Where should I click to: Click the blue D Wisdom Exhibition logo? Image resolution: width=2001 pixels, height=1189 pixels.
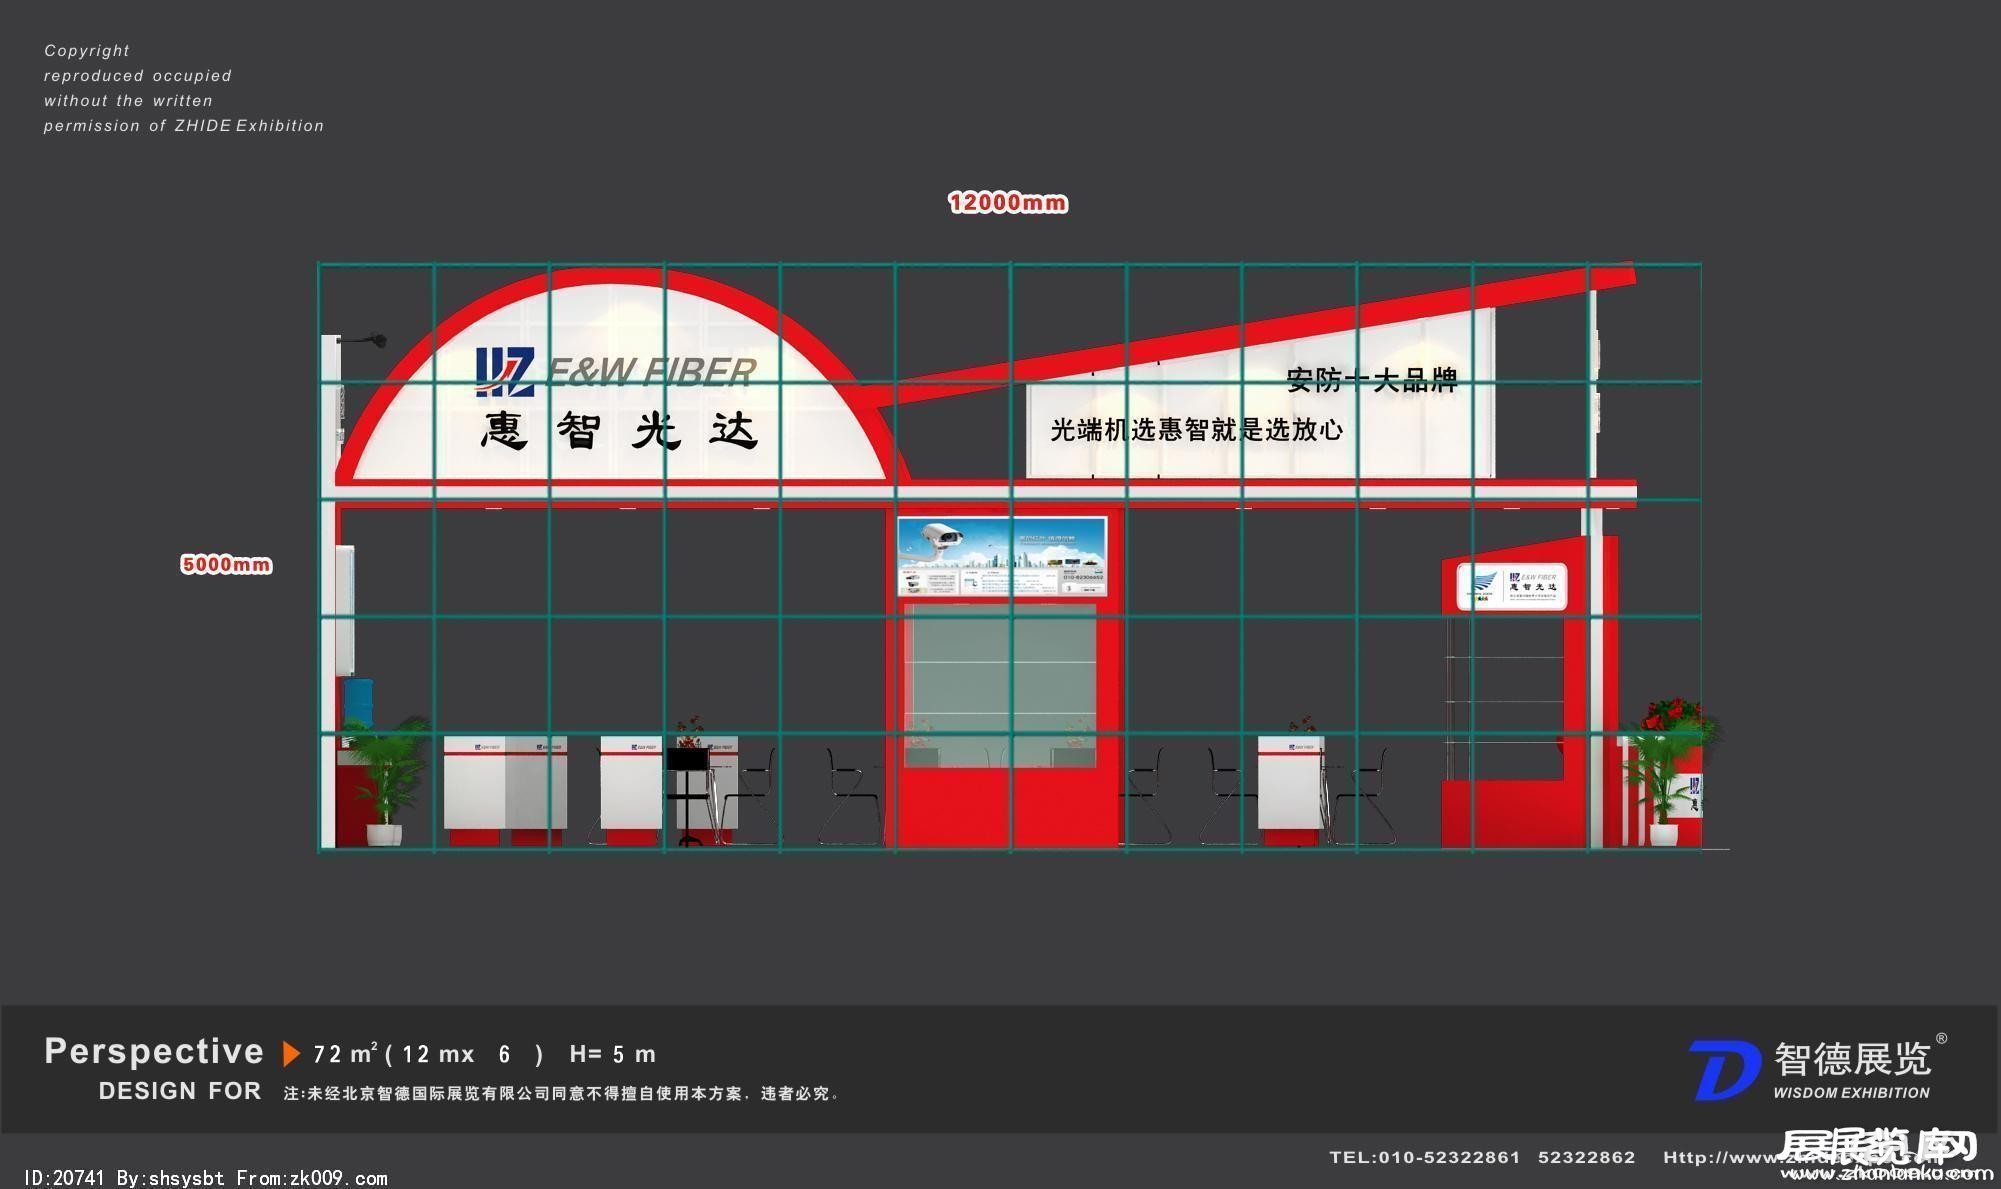1724,1070
